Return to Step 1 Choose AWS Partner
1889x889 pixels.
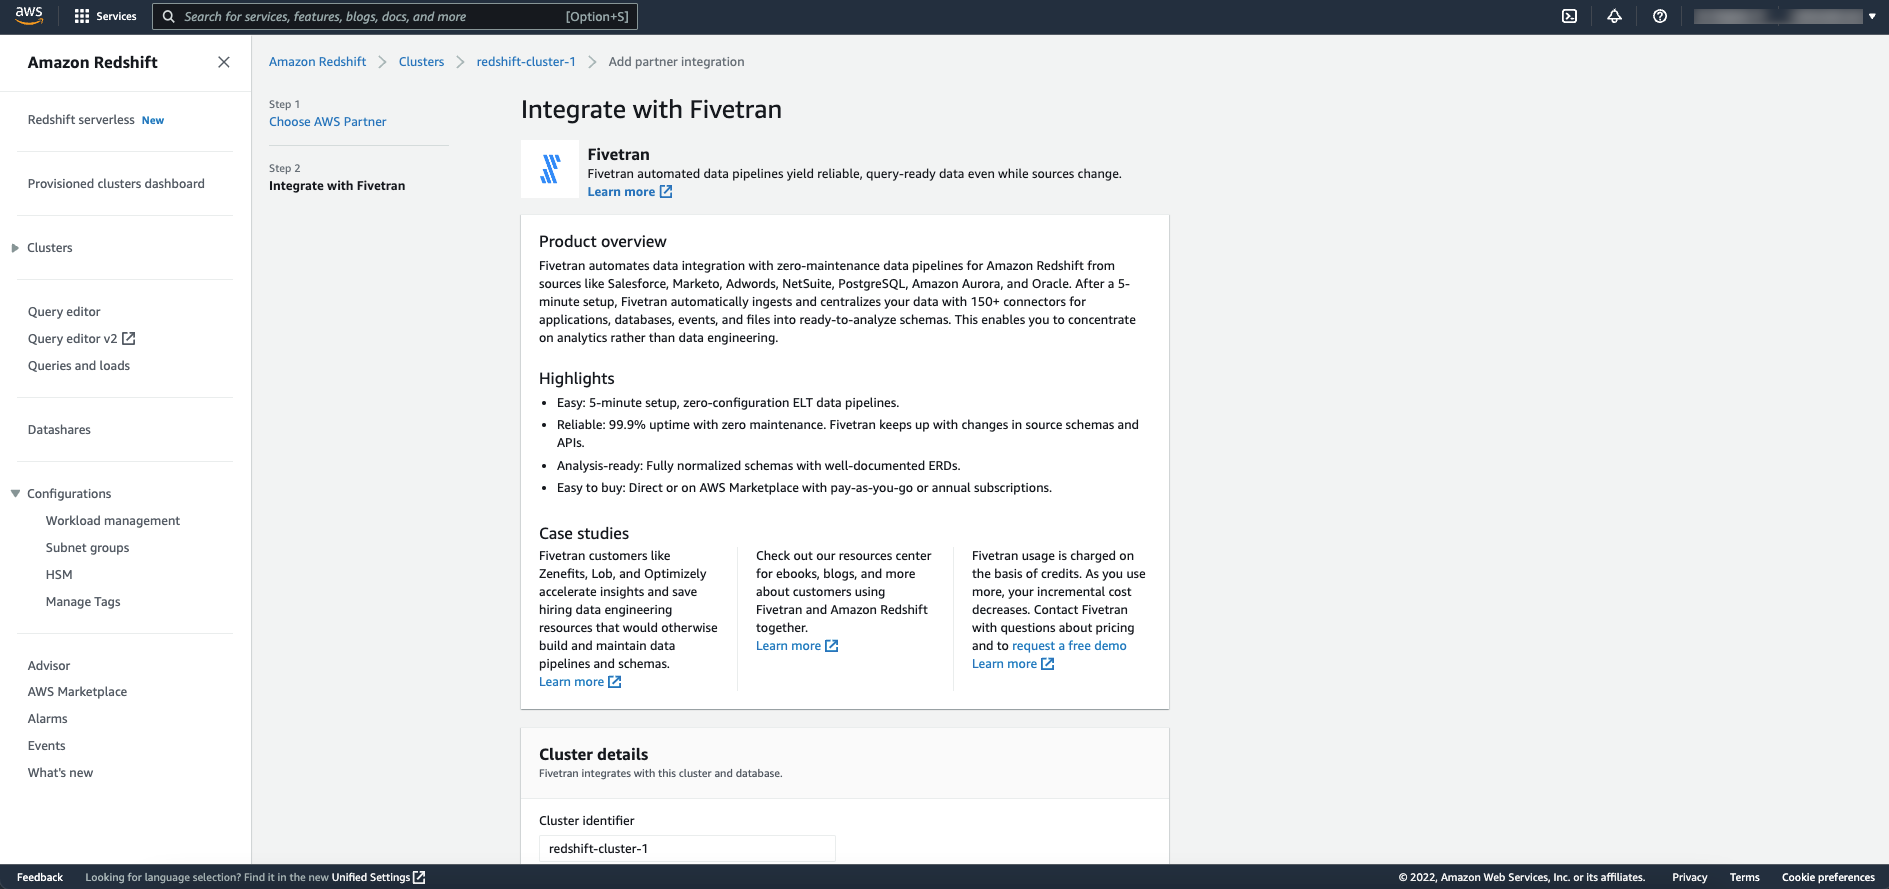pos(327,122)
